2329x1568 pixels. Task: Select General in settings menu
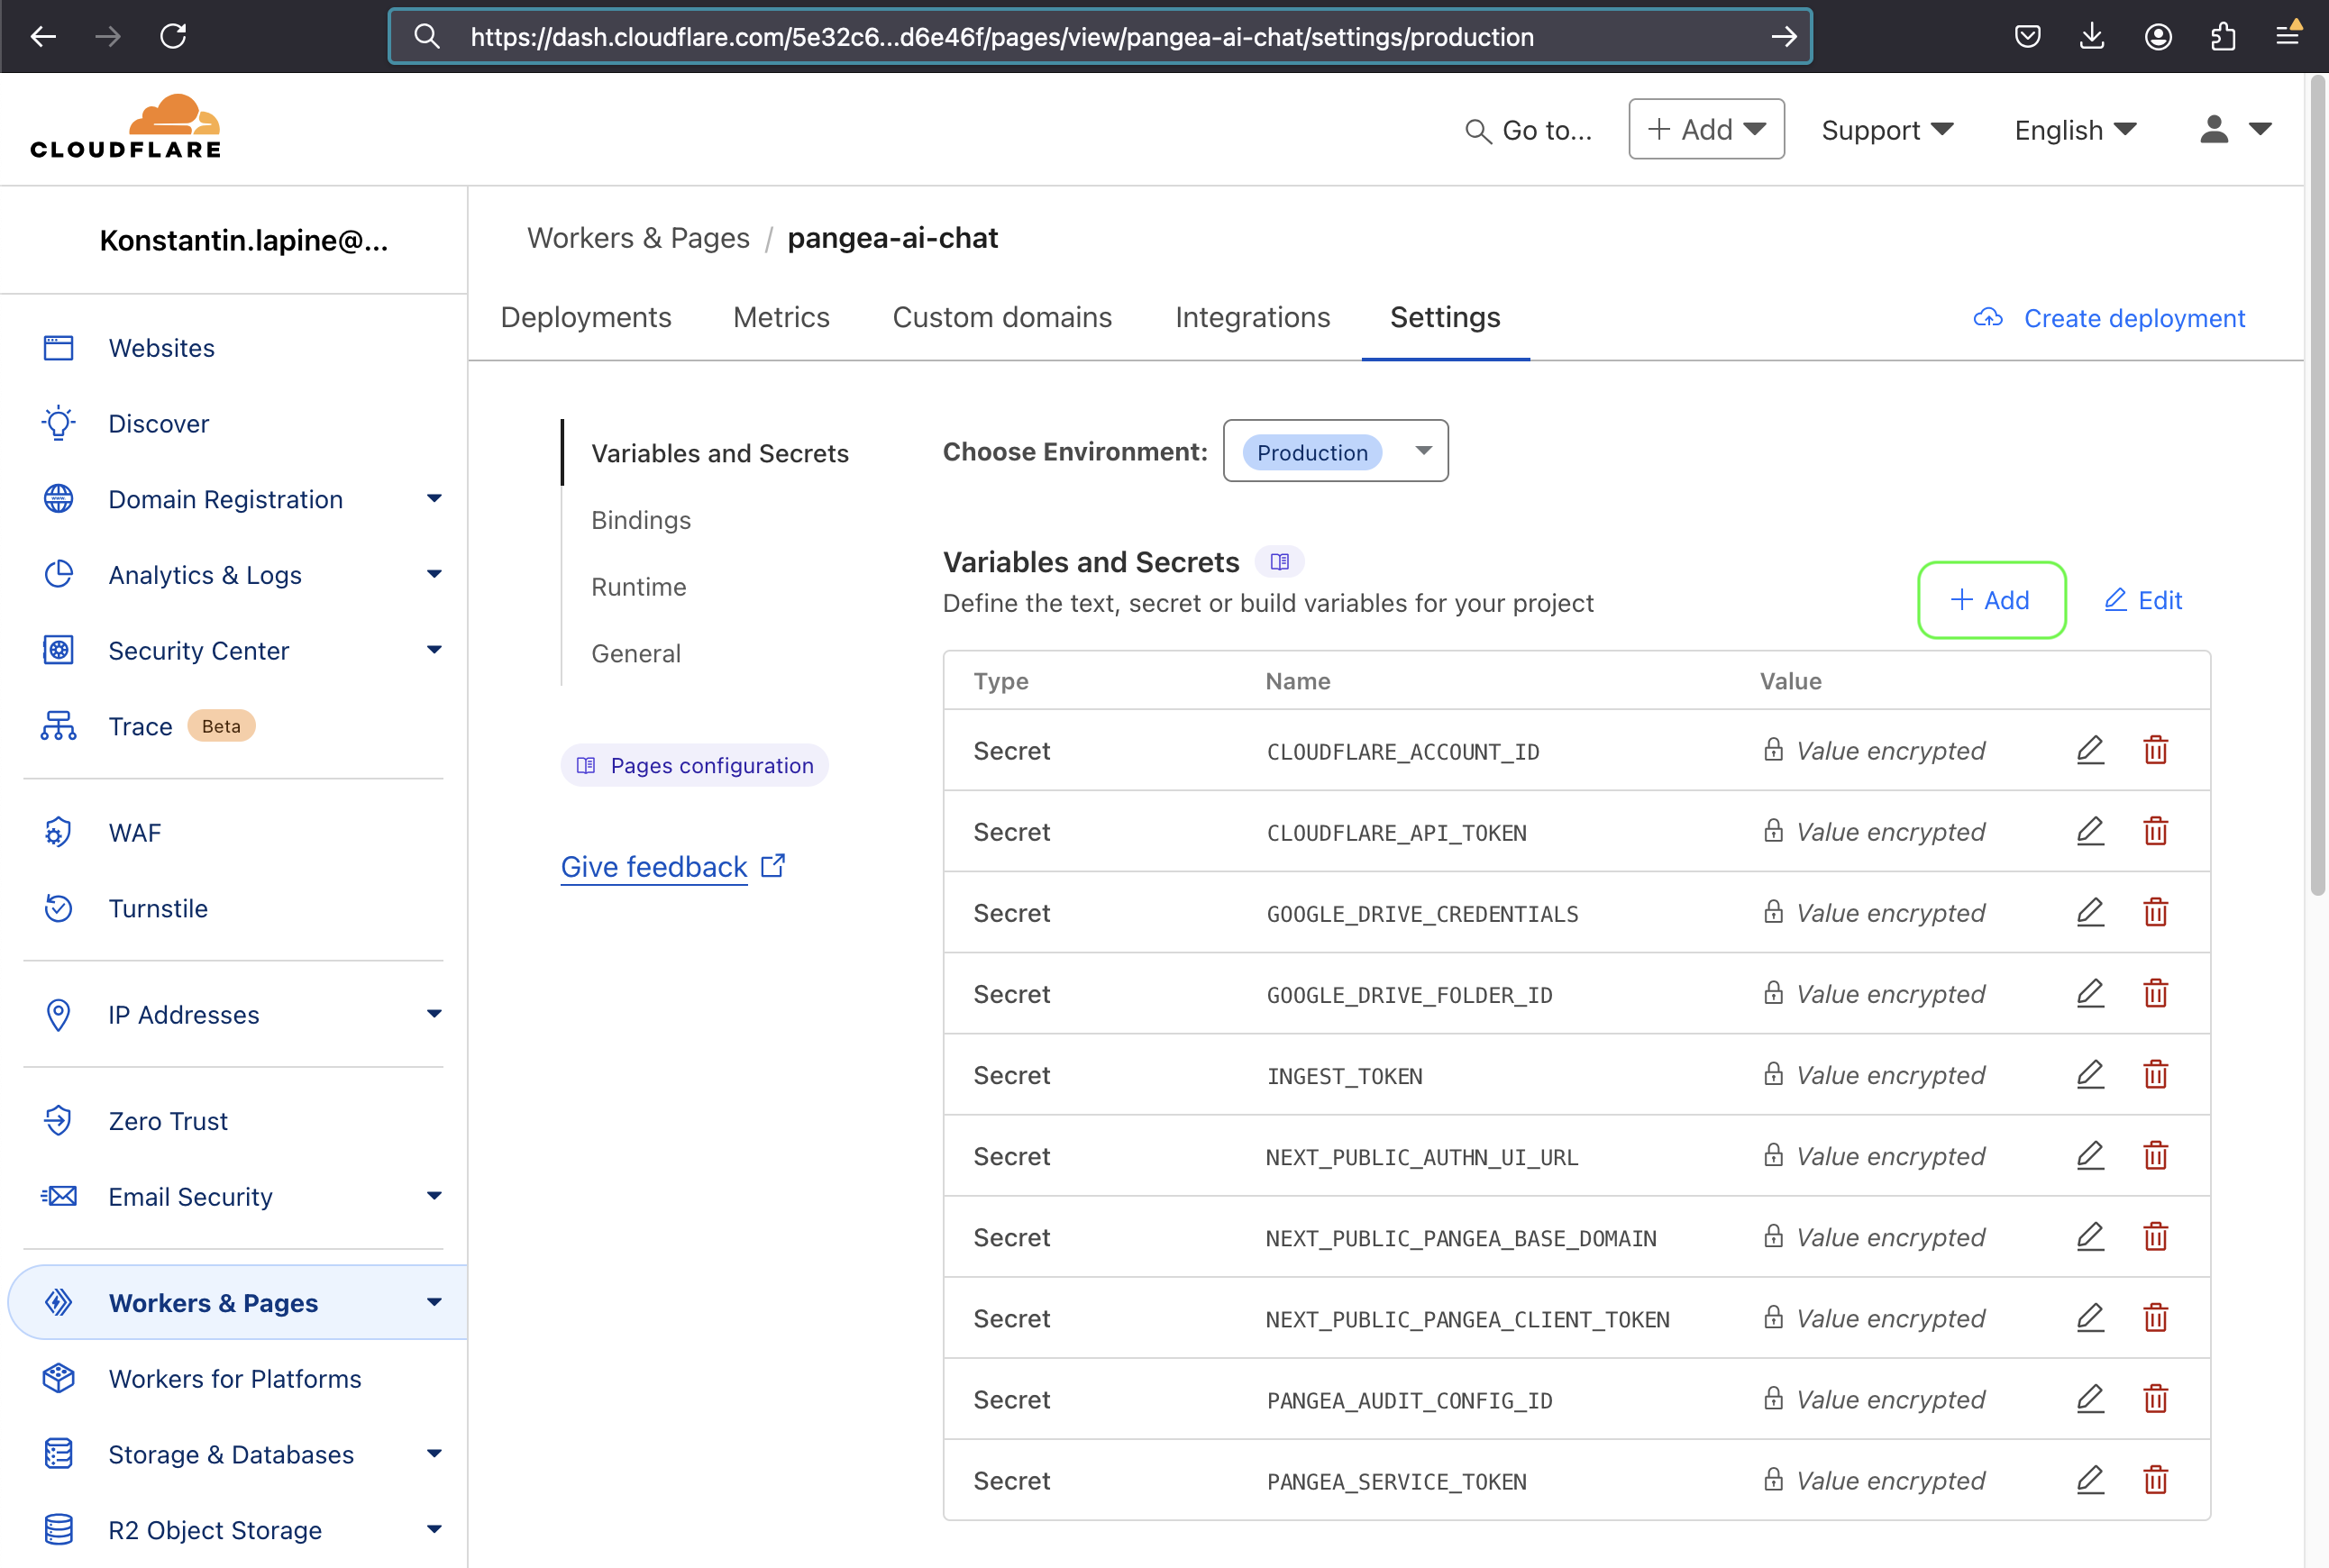coord(636,654)
